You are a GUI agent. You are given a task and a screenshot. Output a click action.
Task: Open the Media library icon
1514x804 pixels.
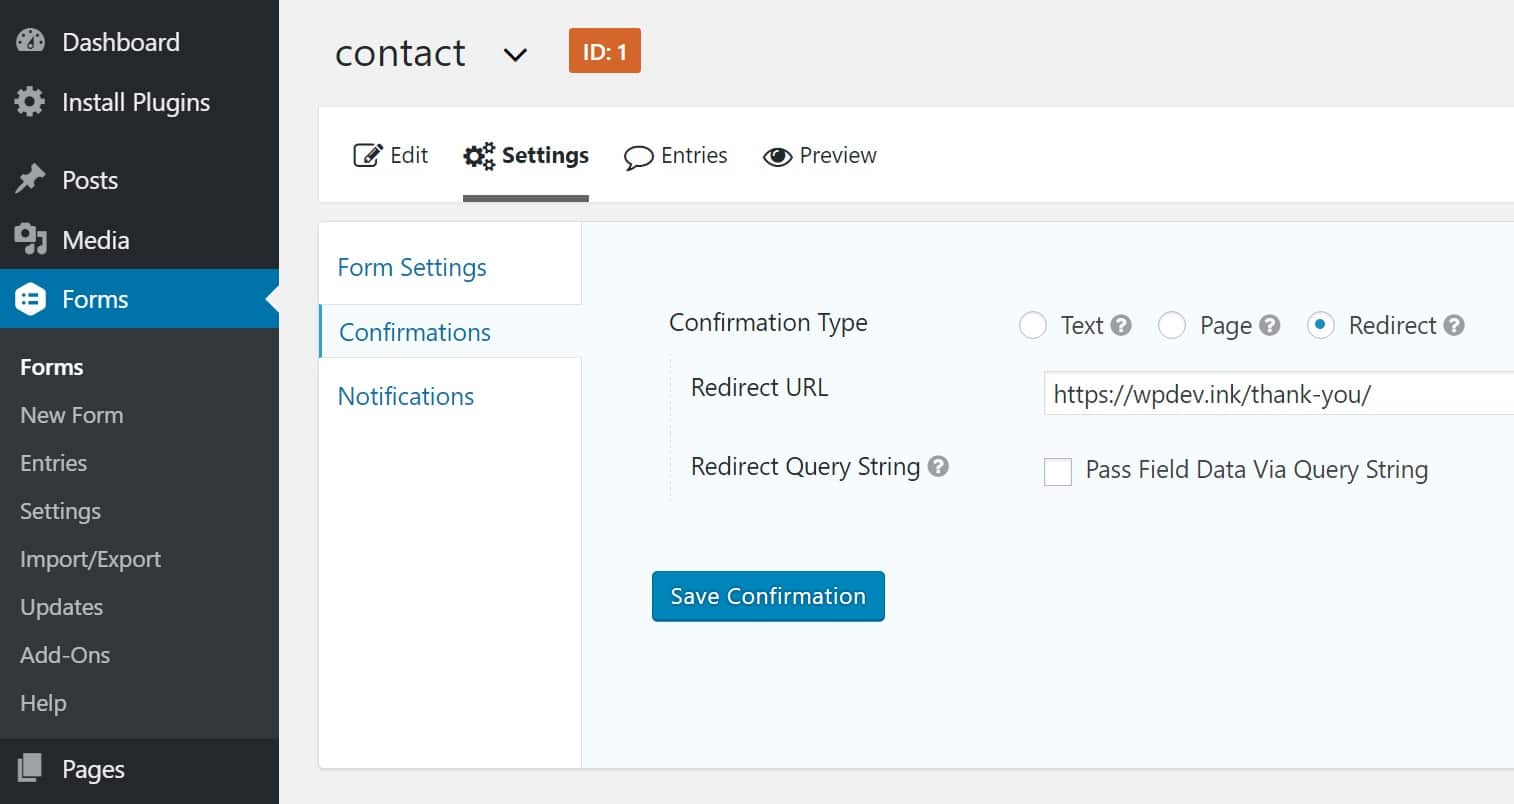pyautogui.click(x=31, y=239)
